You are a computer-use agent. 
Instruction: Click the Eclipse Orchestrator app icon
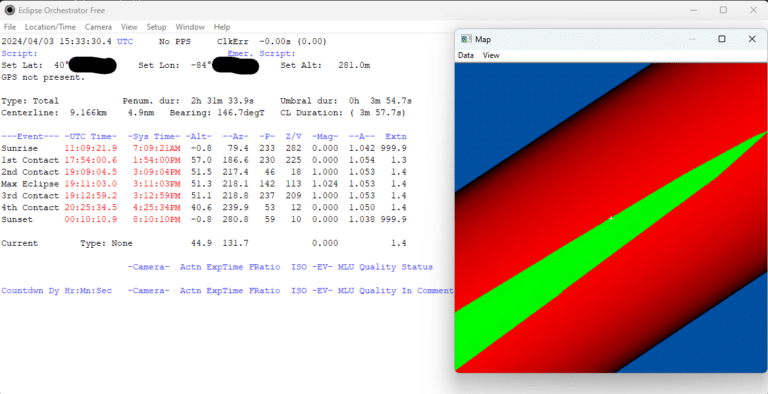point(10,10)
